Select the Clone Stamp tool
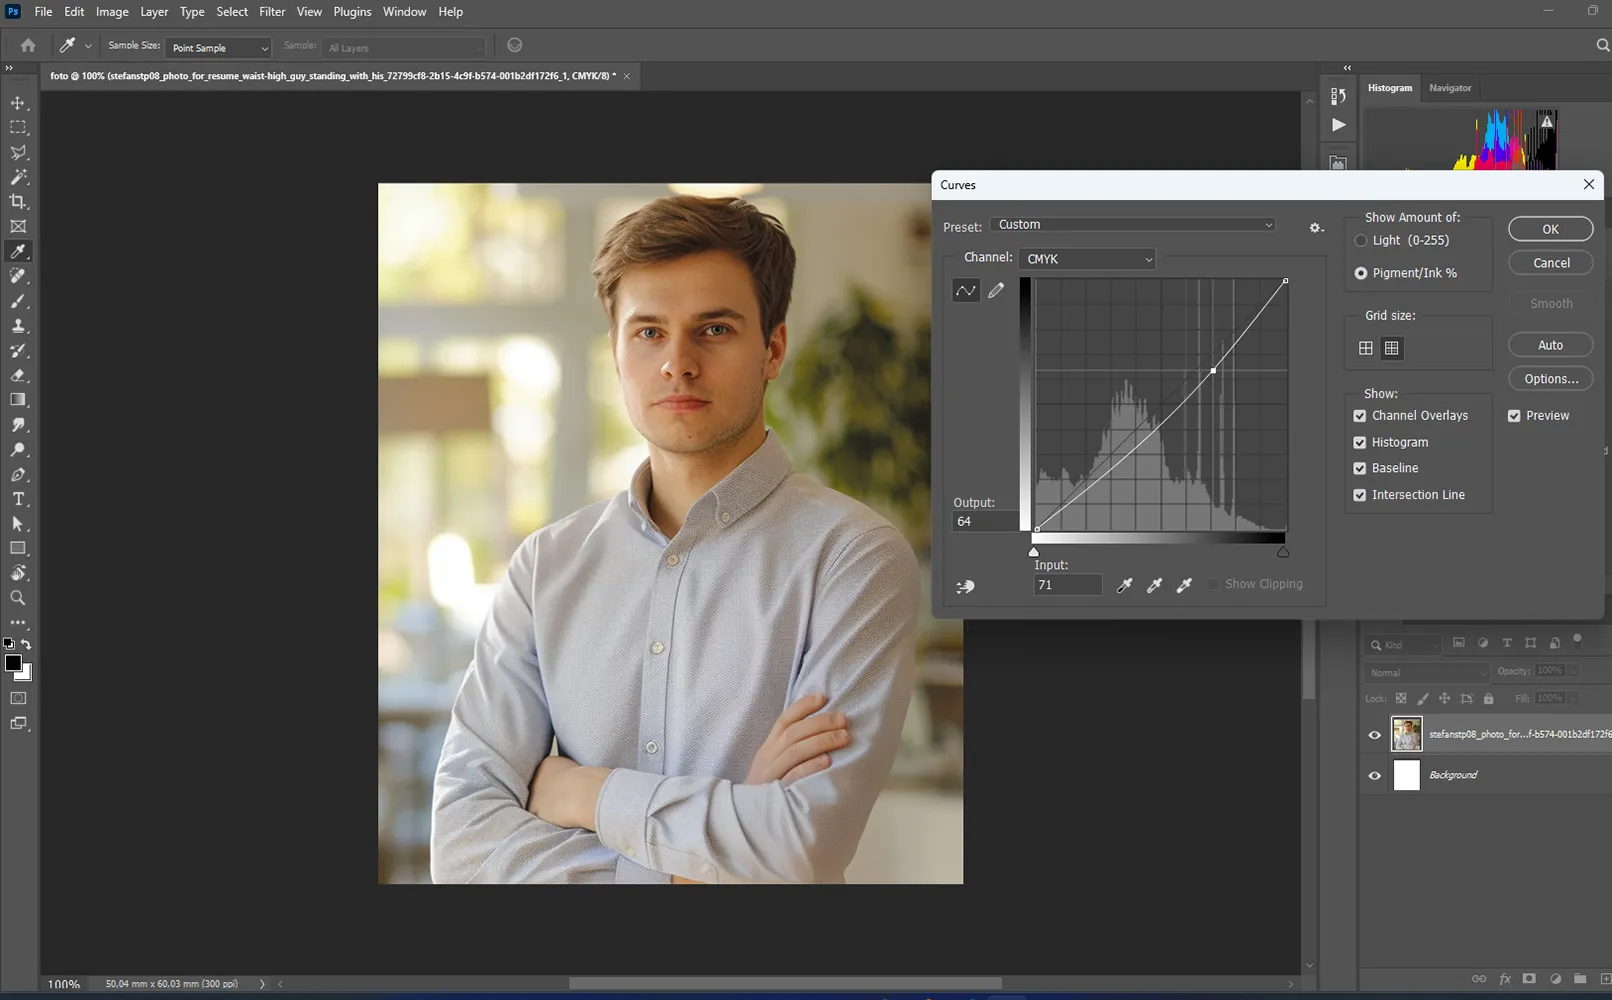Image resolution: width=1612 pixels, height=1000 pixels. [x=18, y=326]
